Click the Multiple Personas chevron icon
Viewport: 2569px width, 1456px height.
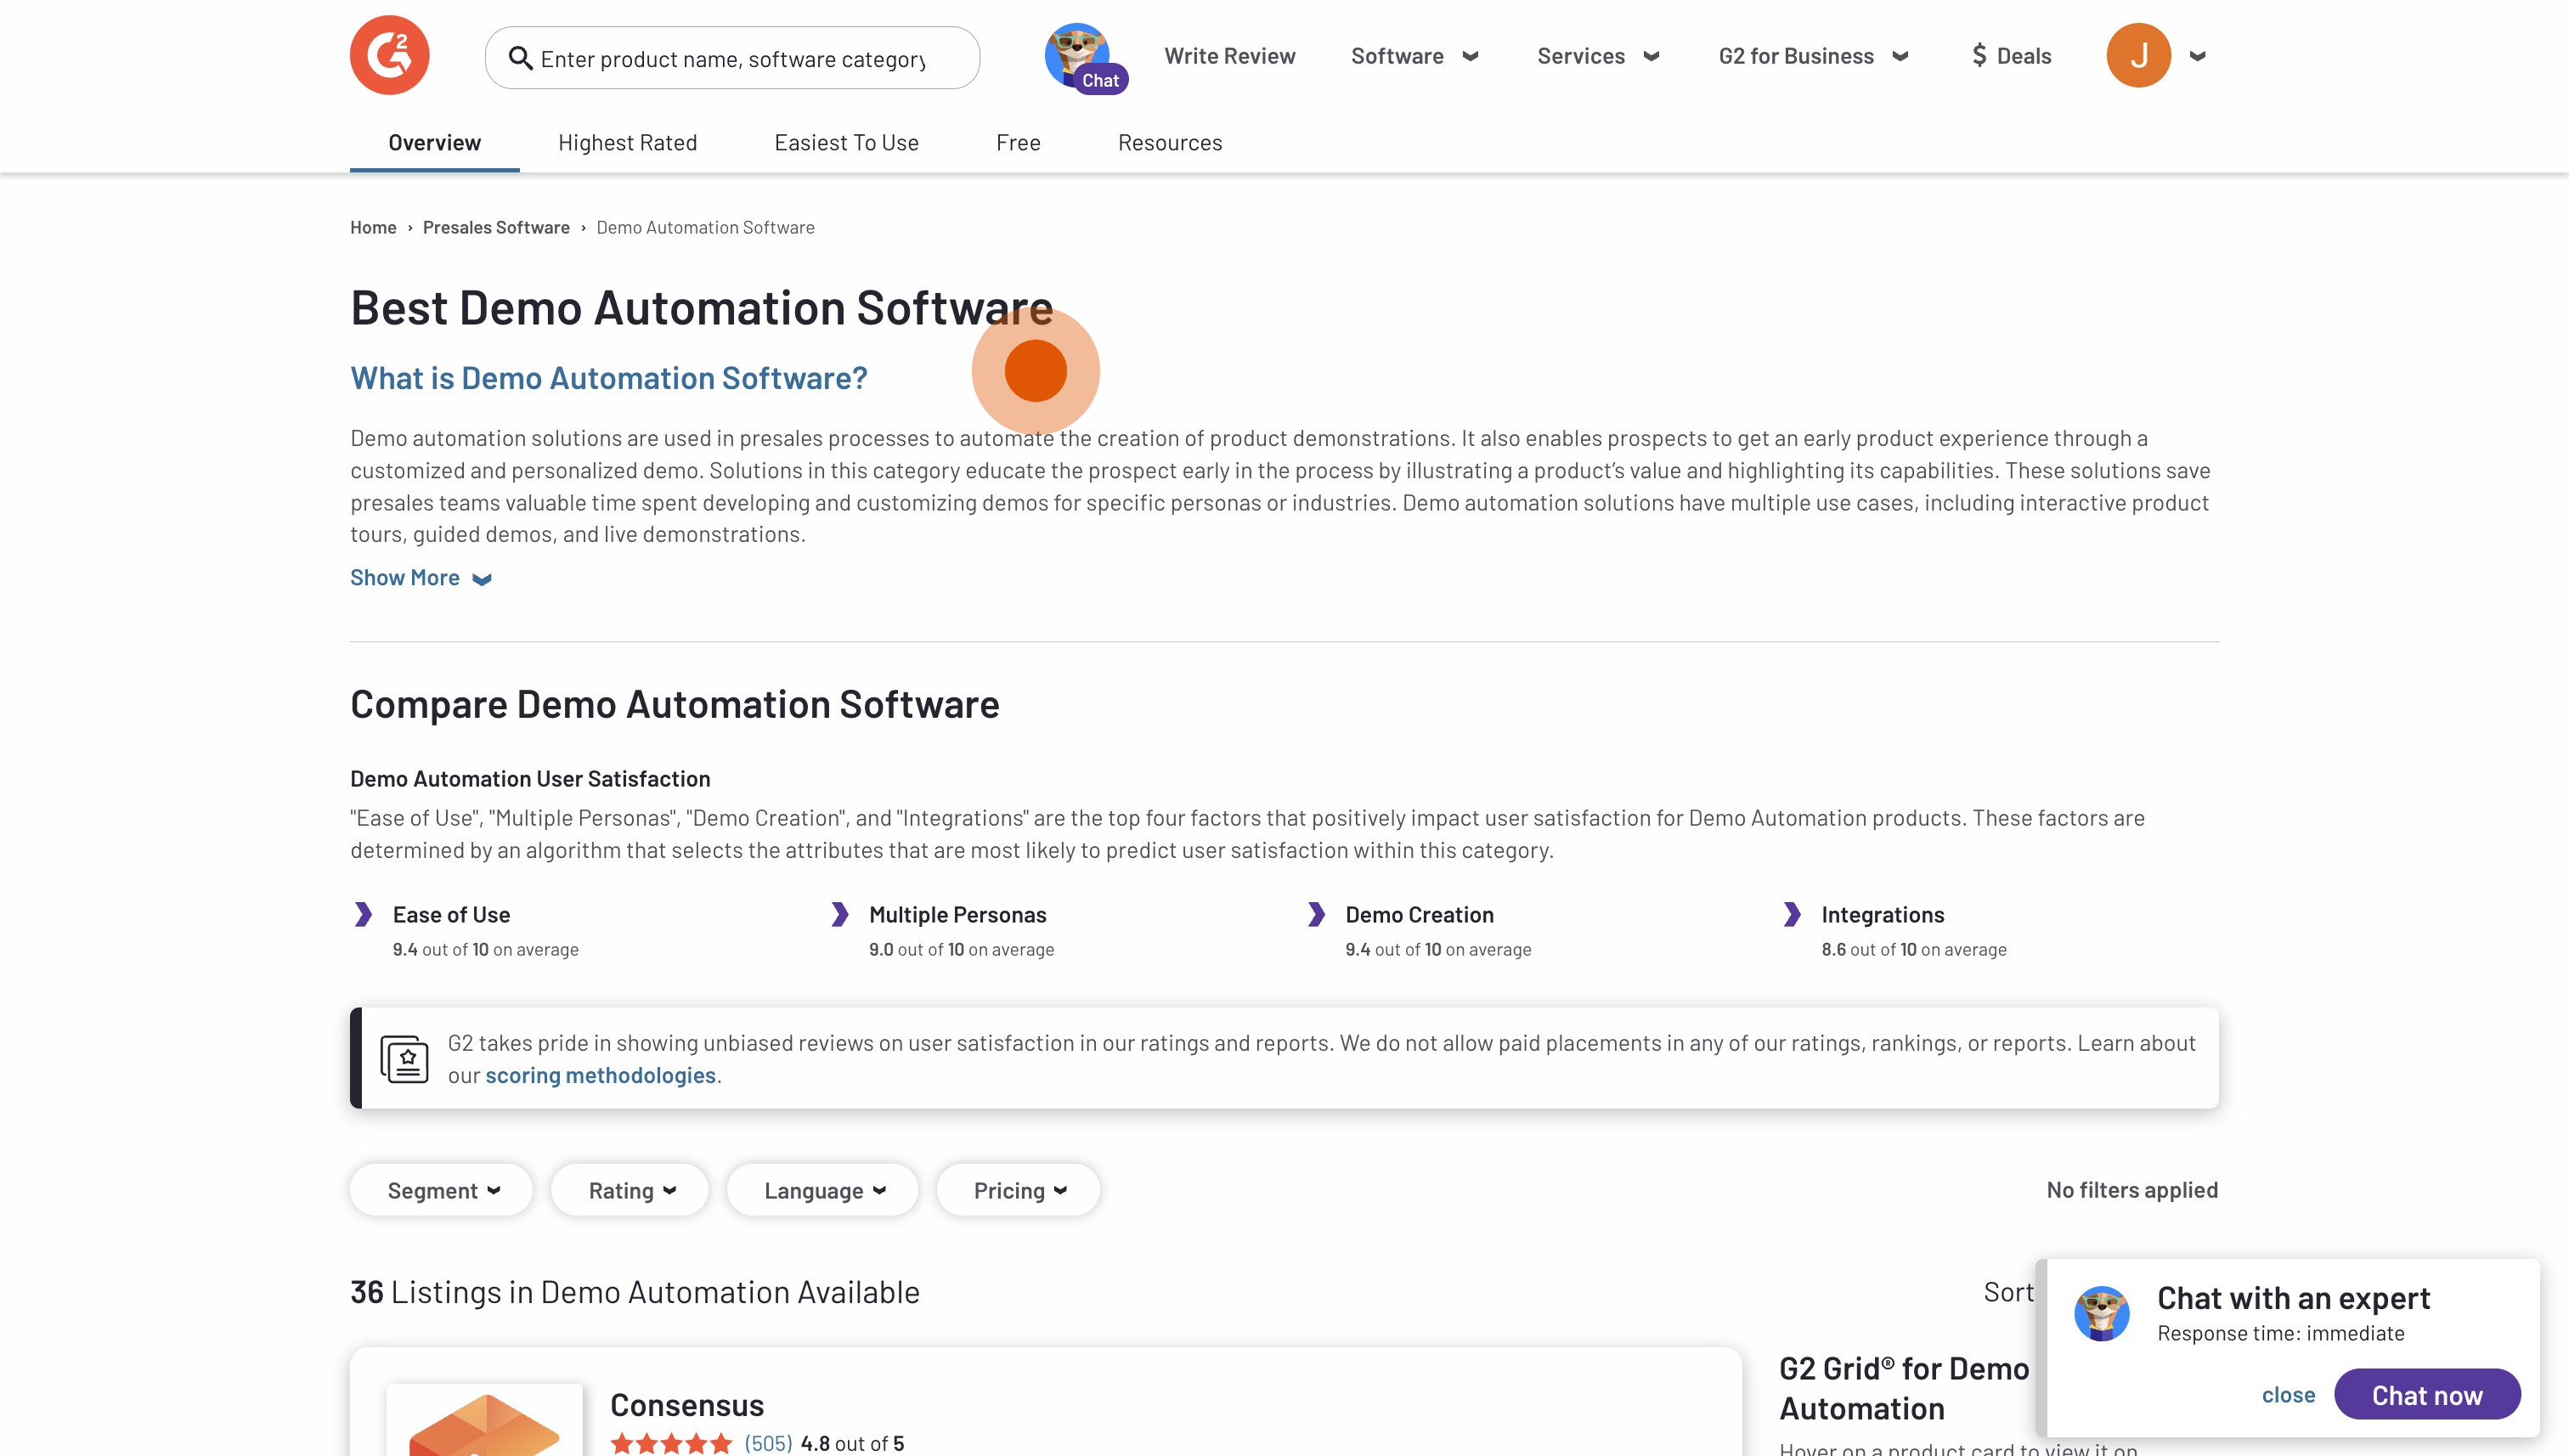point(840,914)
